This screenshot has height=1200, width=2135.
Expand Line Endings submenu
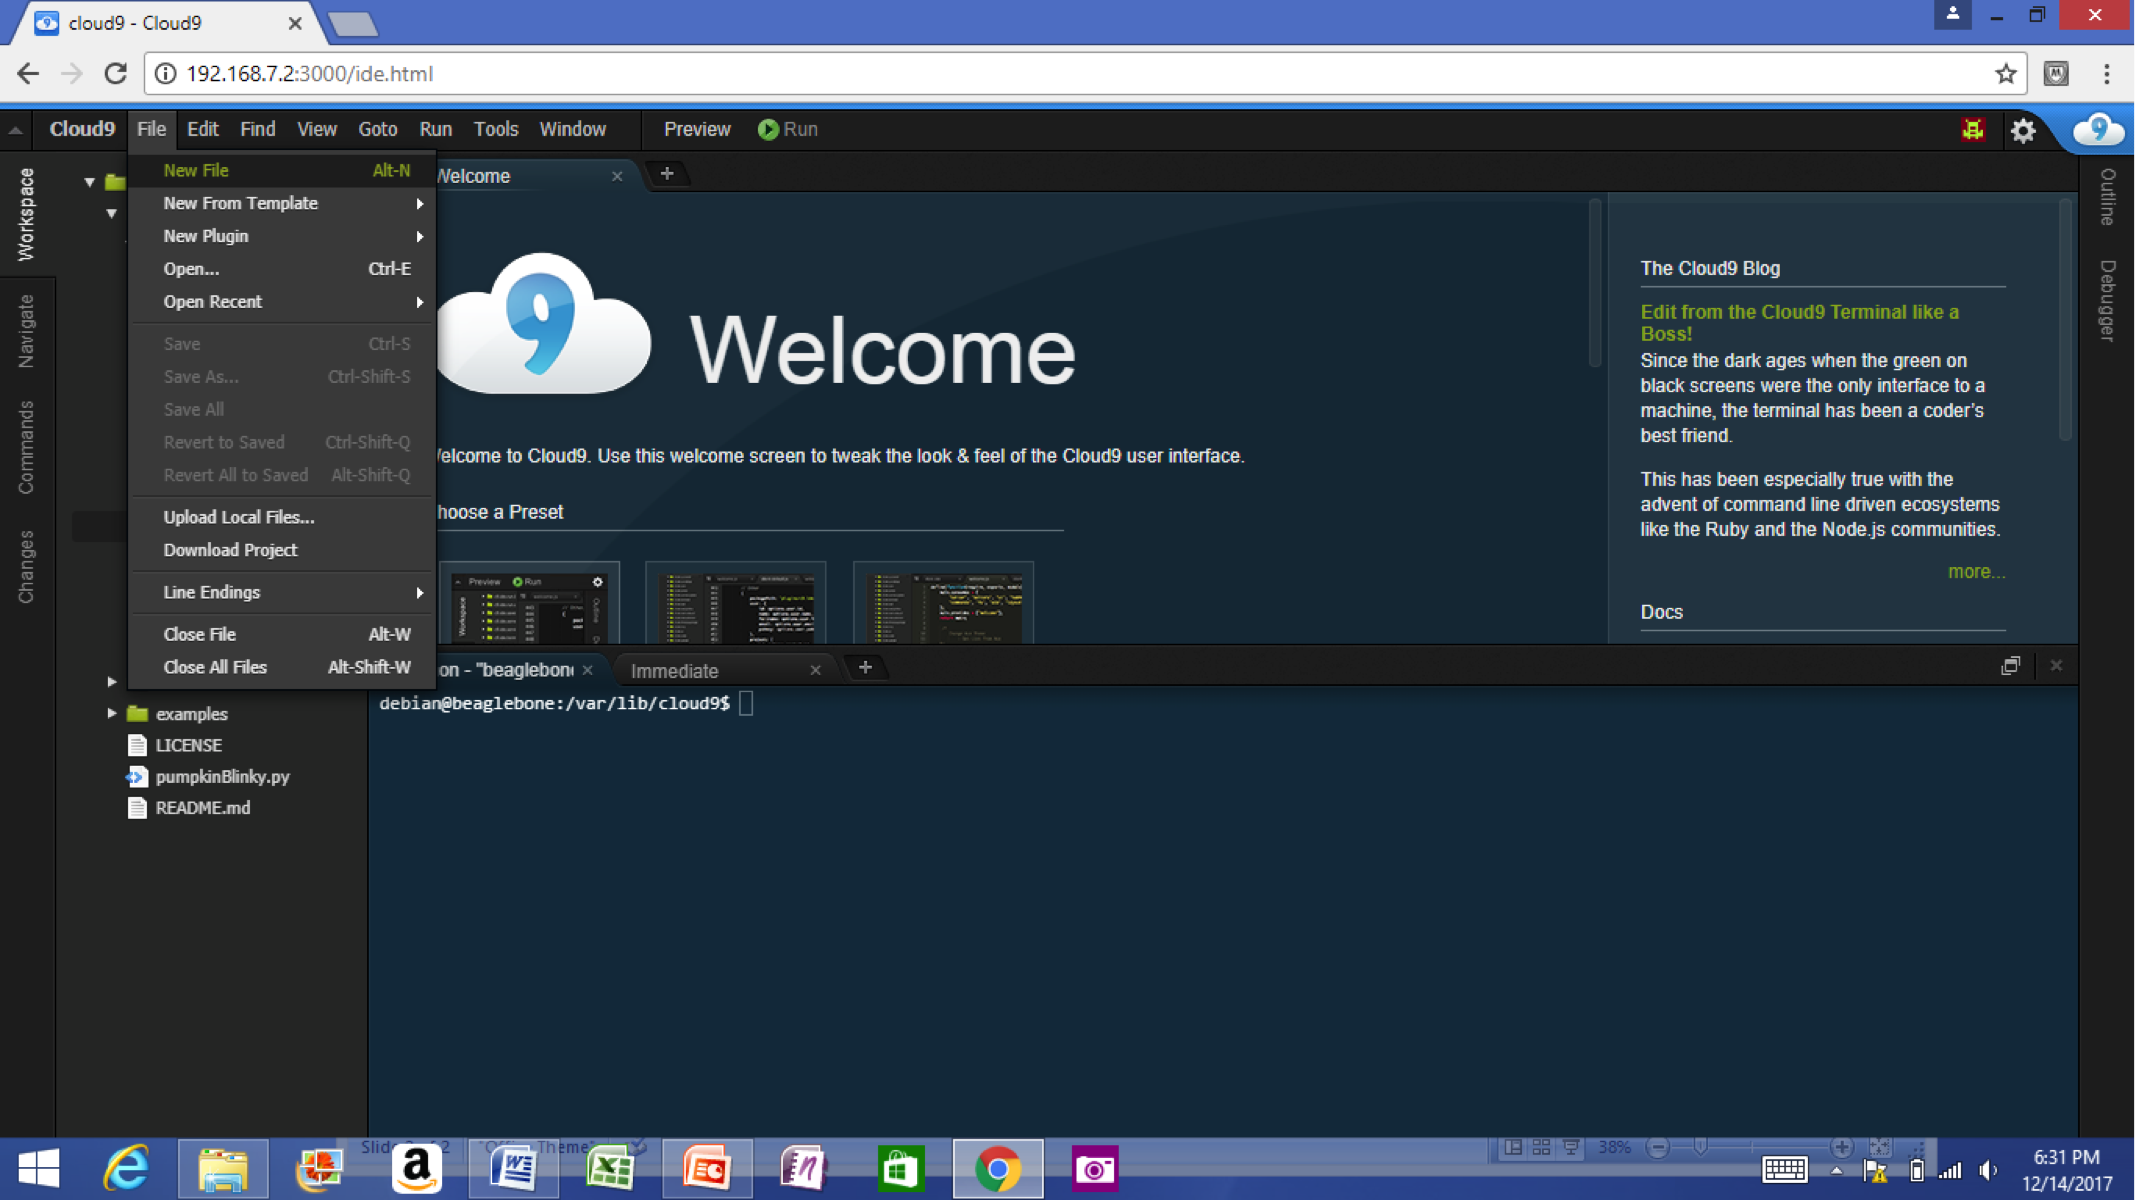coord(282,592)
